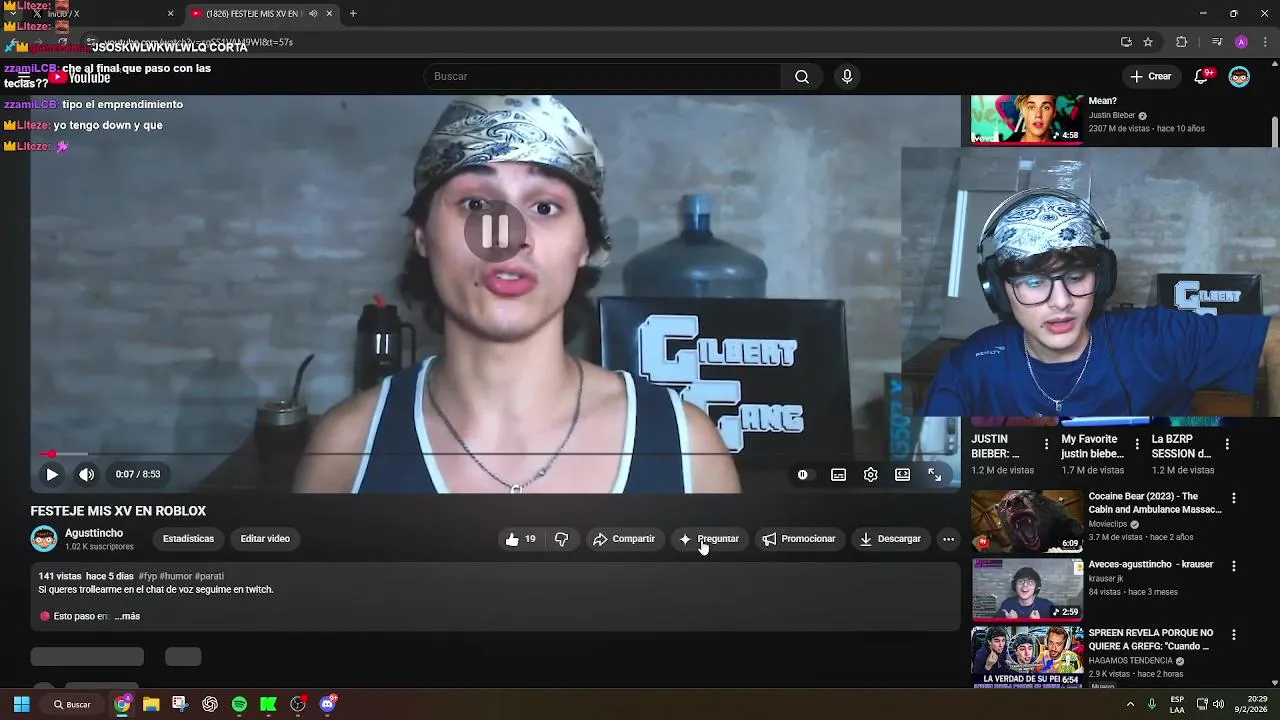
Task: Click the Crear button
Action: [x=1151, y=77]
